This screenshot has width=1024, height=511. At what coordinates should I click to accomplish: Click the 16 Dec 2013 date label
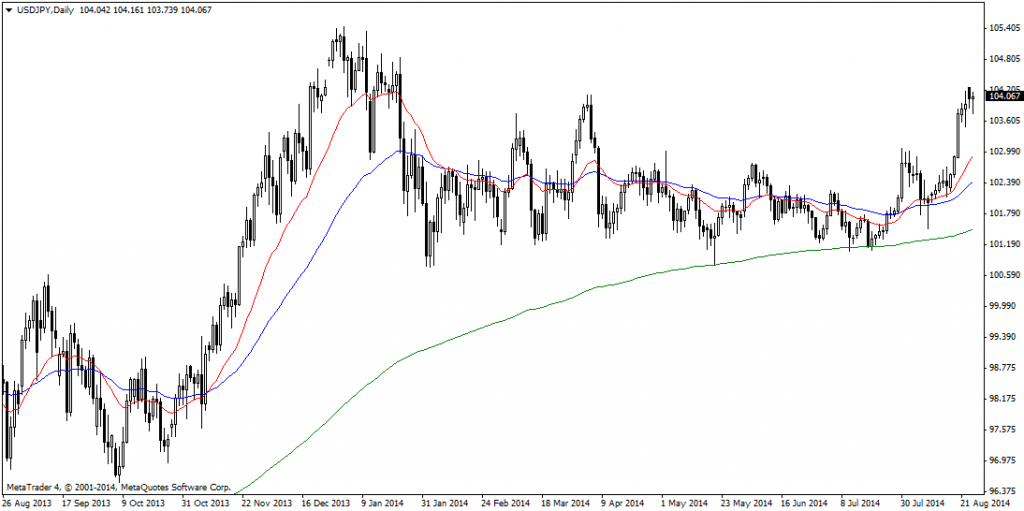(322, 502)
